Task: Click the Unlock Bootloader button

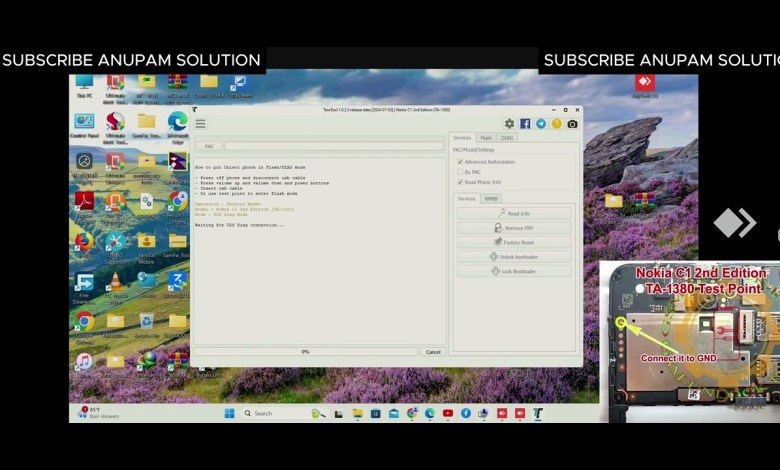Action: [x=514, y=257]
